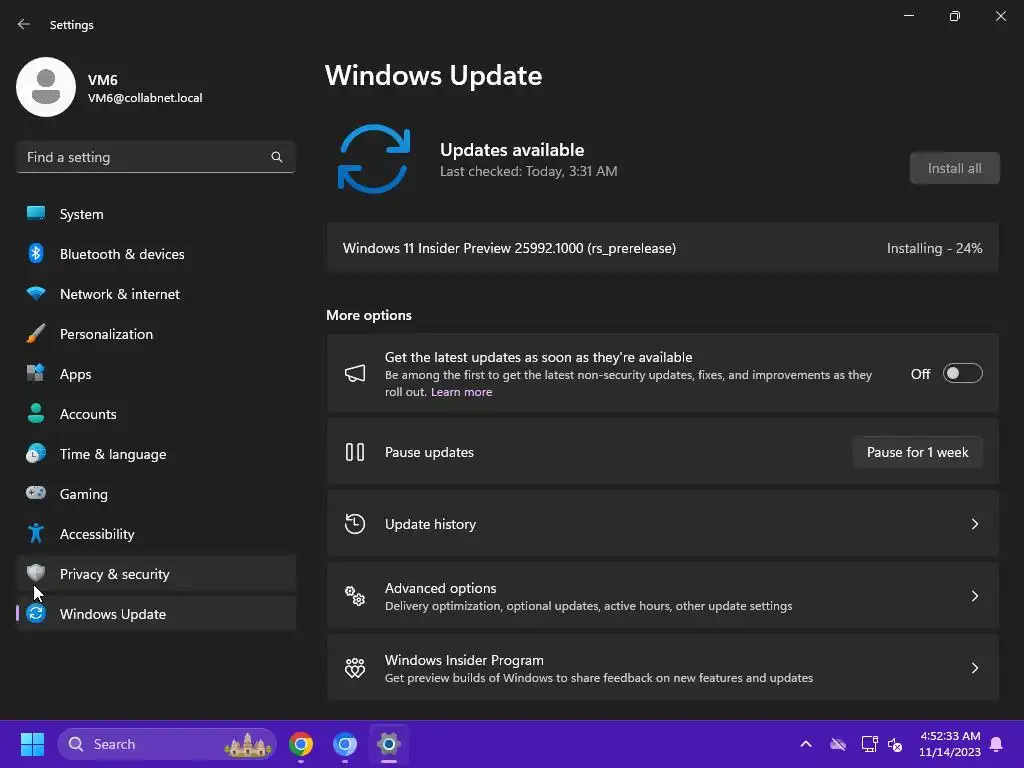Toggle Get the latest updates switch on
Image resolution: width=1024 pixels, height=768 pixels.
tap(963, 374)
